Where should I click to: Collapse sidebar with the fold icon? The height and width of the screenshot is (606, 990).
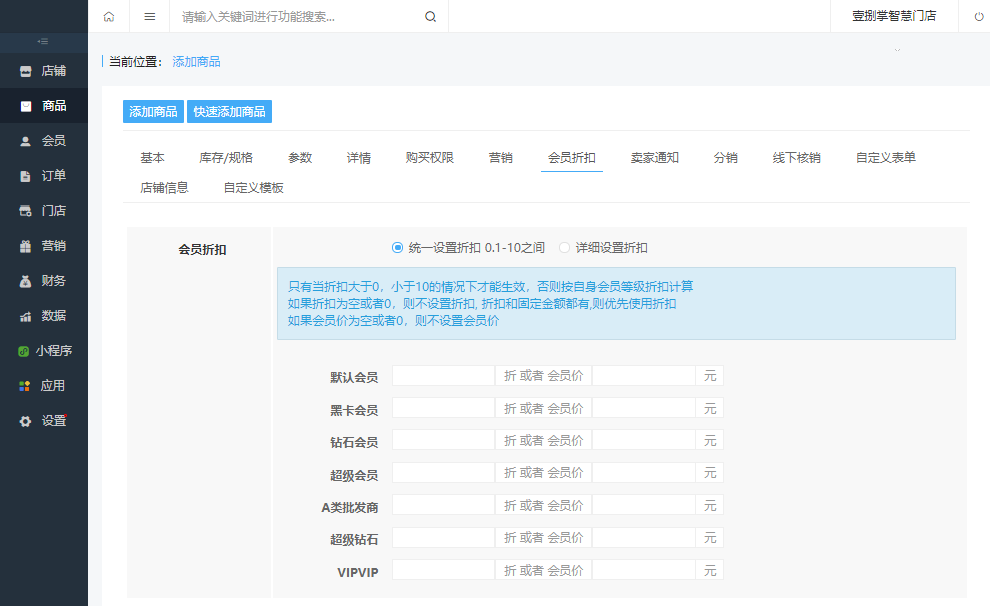click(43, 42)
